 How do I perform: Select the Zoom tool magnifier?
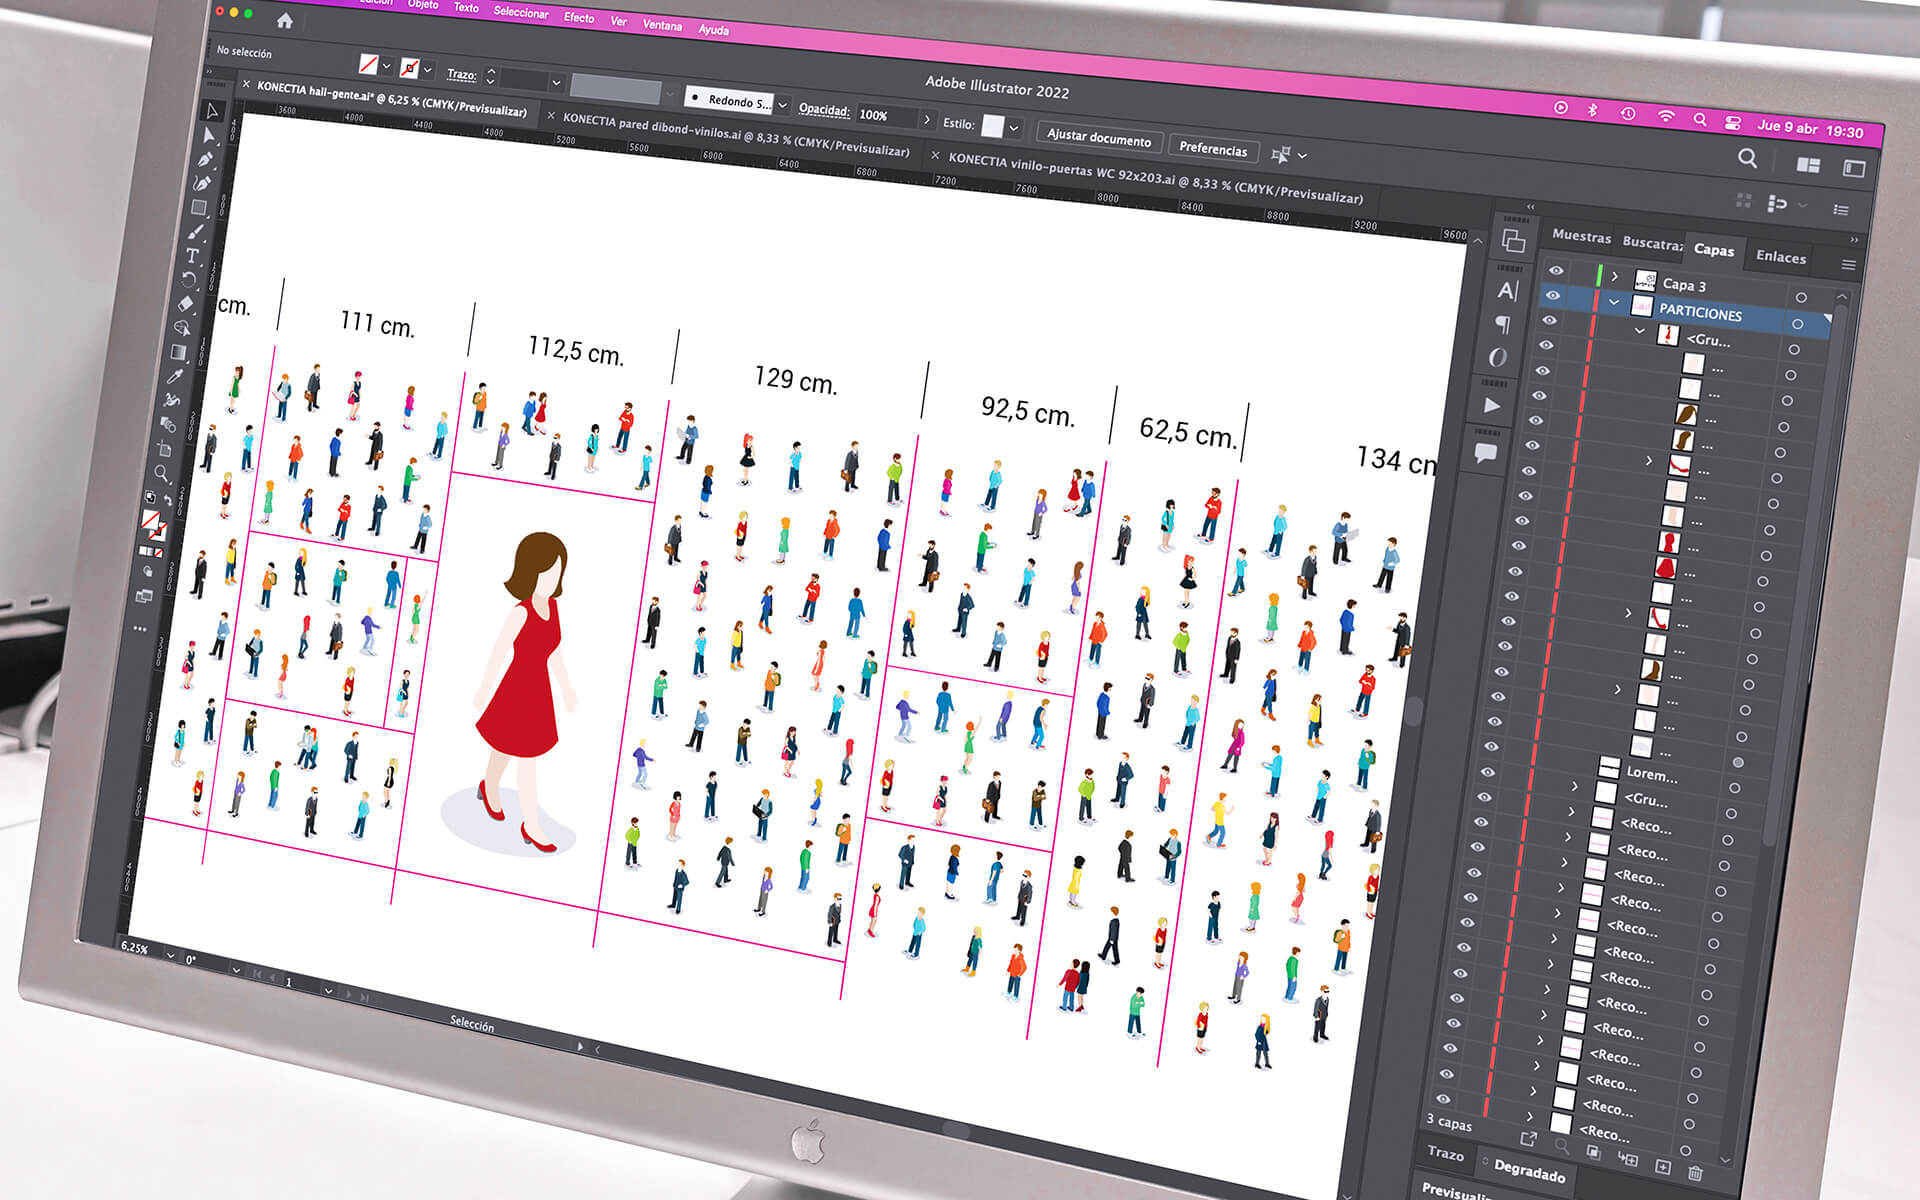162,473
